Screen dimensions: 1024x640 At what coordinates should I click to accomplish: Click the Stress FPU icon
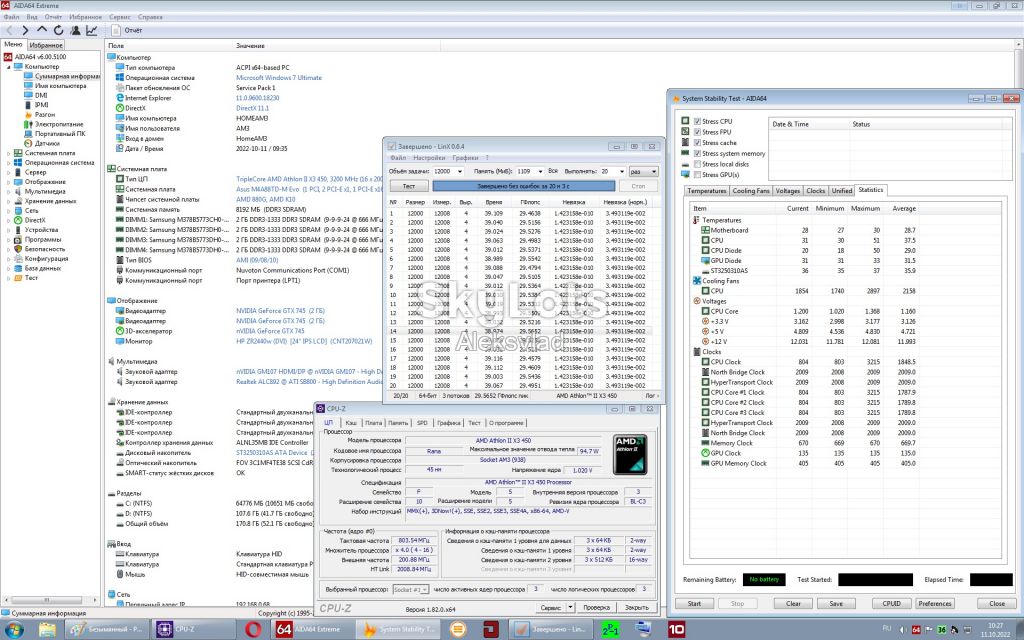pyautogui.click(x=685, y=131)
